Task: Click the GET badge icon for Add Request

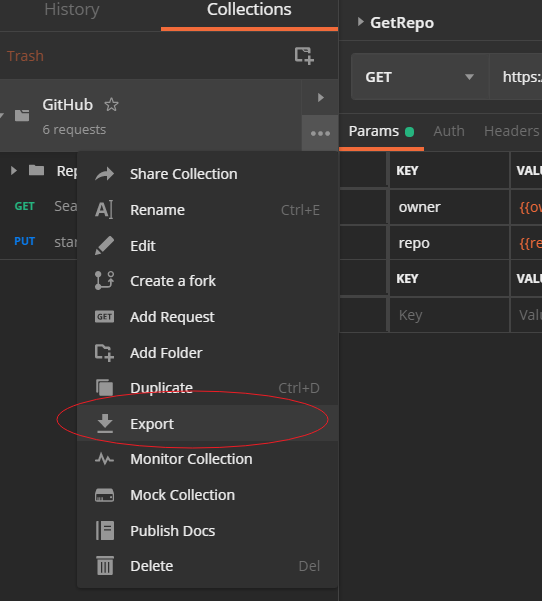Action: [104, 317]
